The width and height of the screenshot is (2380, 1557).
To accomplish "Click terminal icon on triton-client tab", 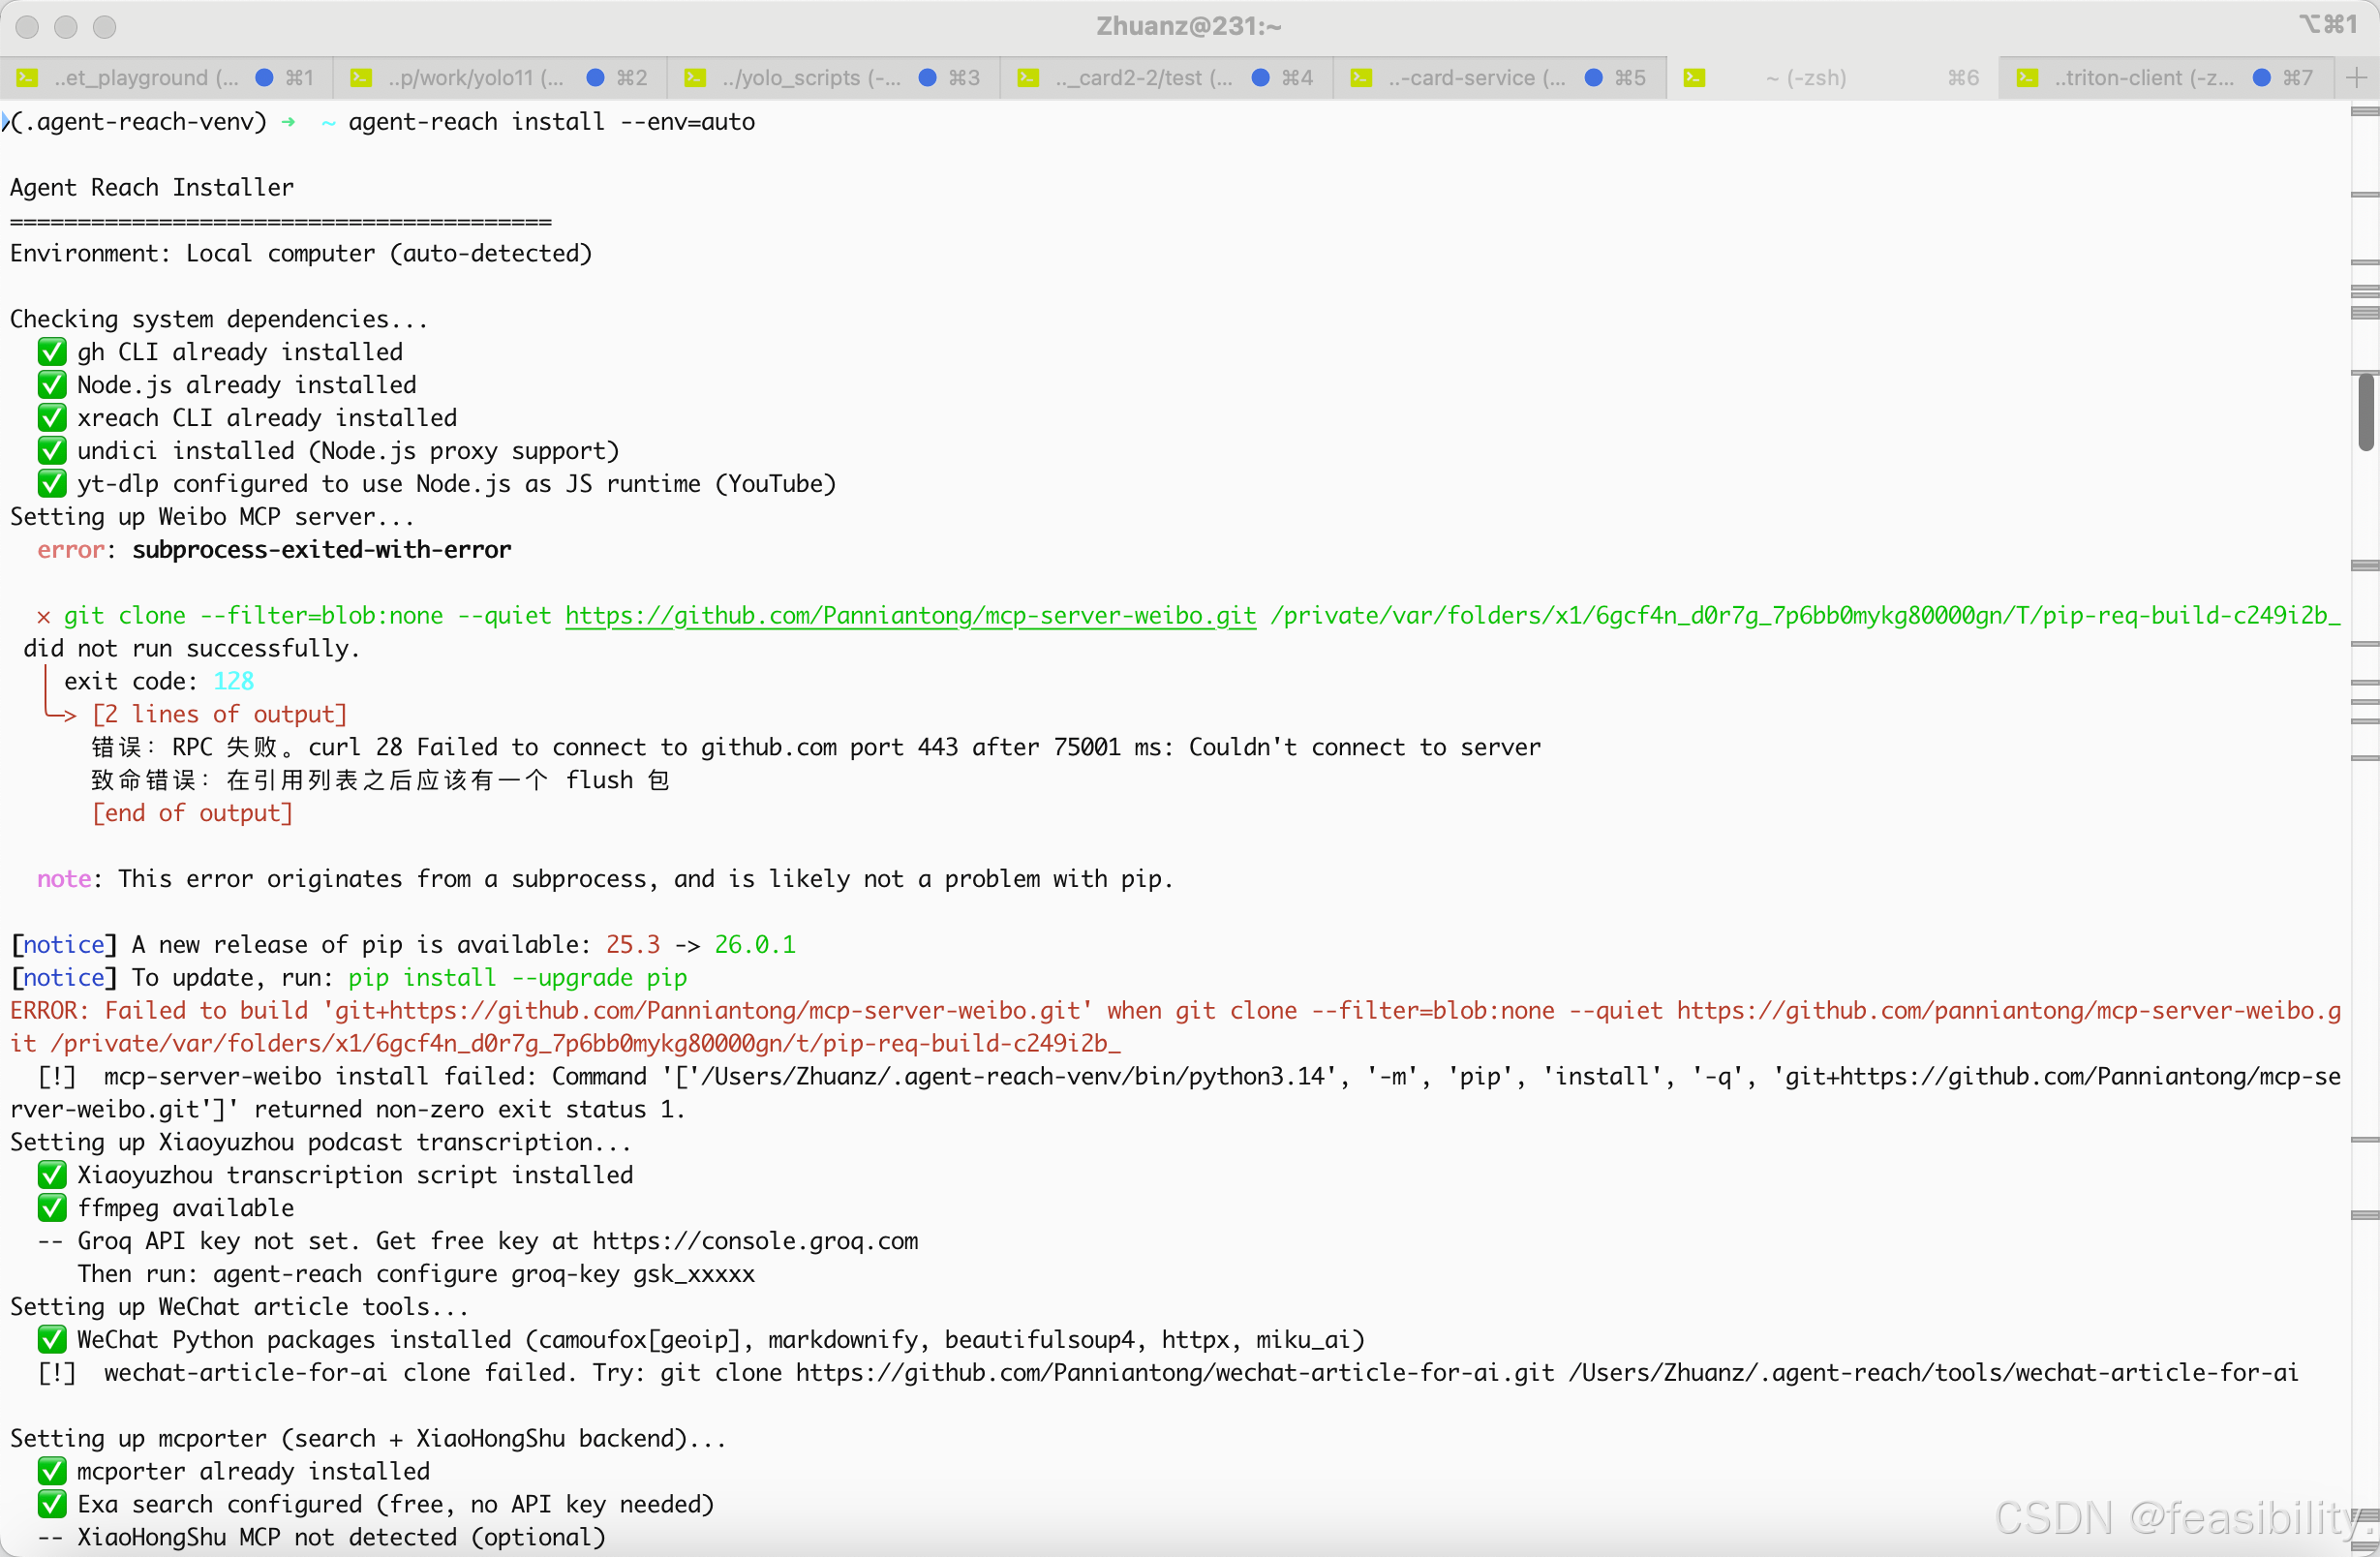I will pyautogui.click(x=2027, y=78).
